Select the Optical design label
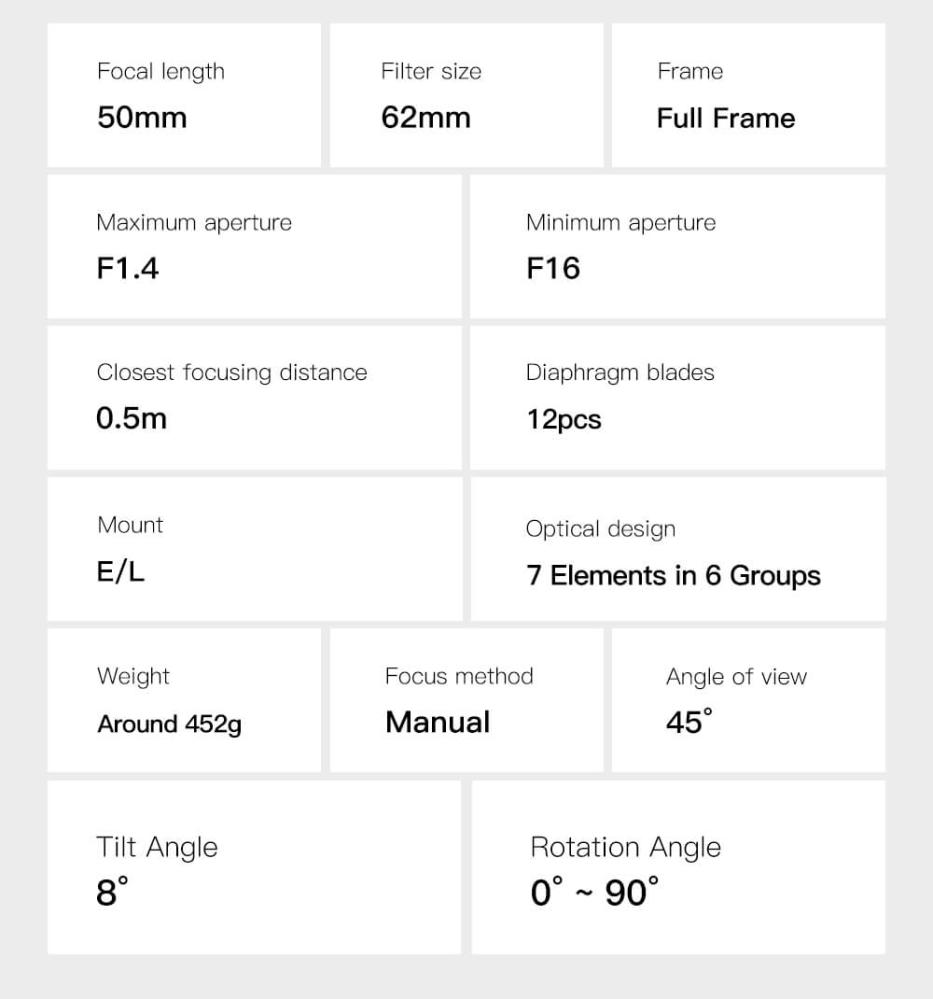Viewport: 933px width, 999px height. 600,529
